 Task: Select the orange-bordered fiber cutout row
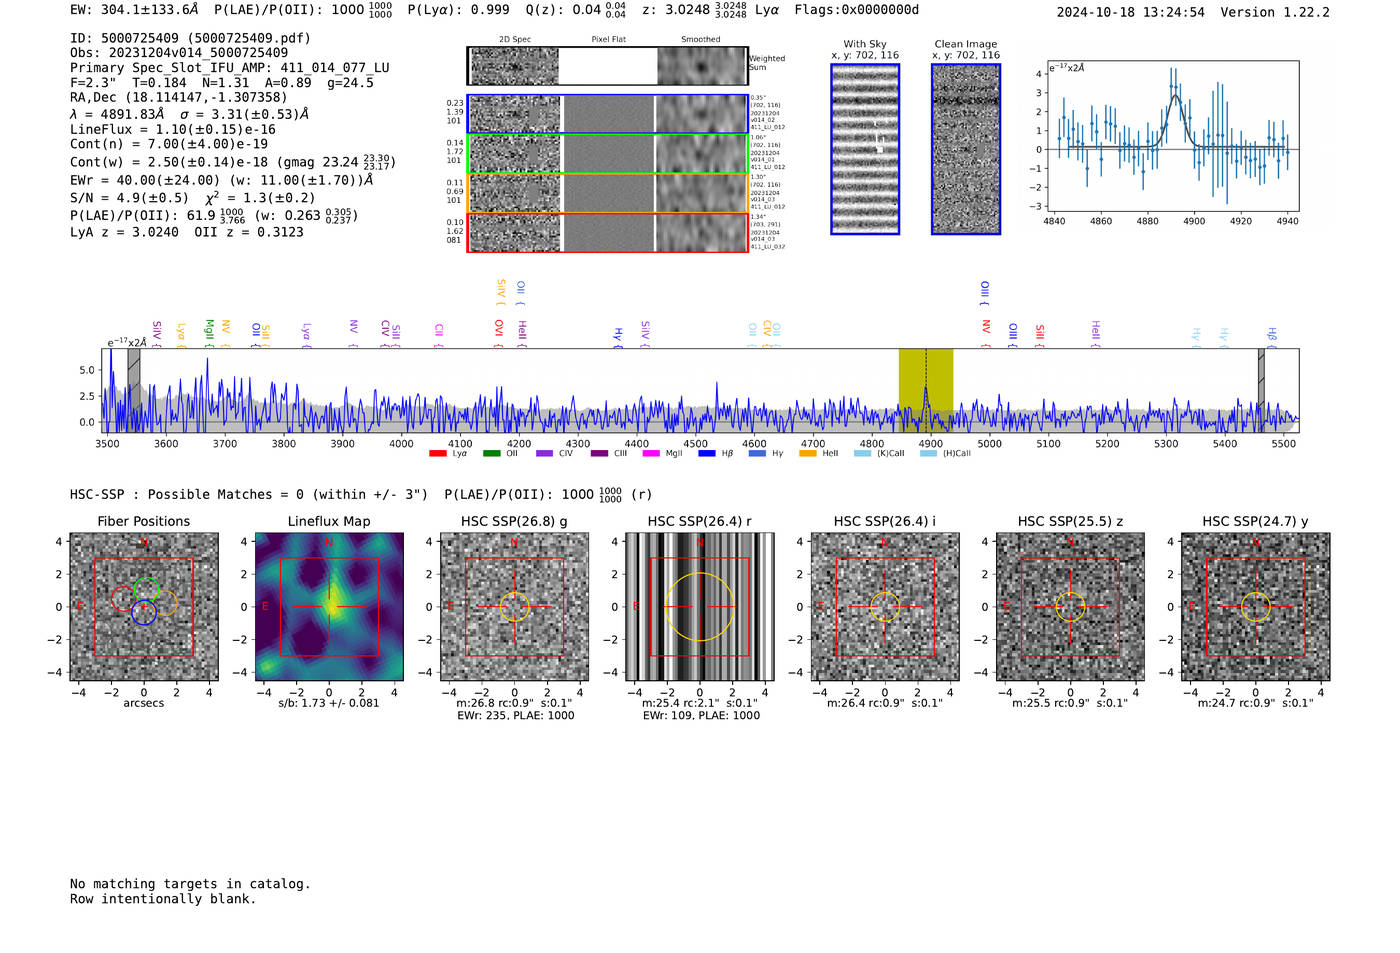tap(607, 193)
